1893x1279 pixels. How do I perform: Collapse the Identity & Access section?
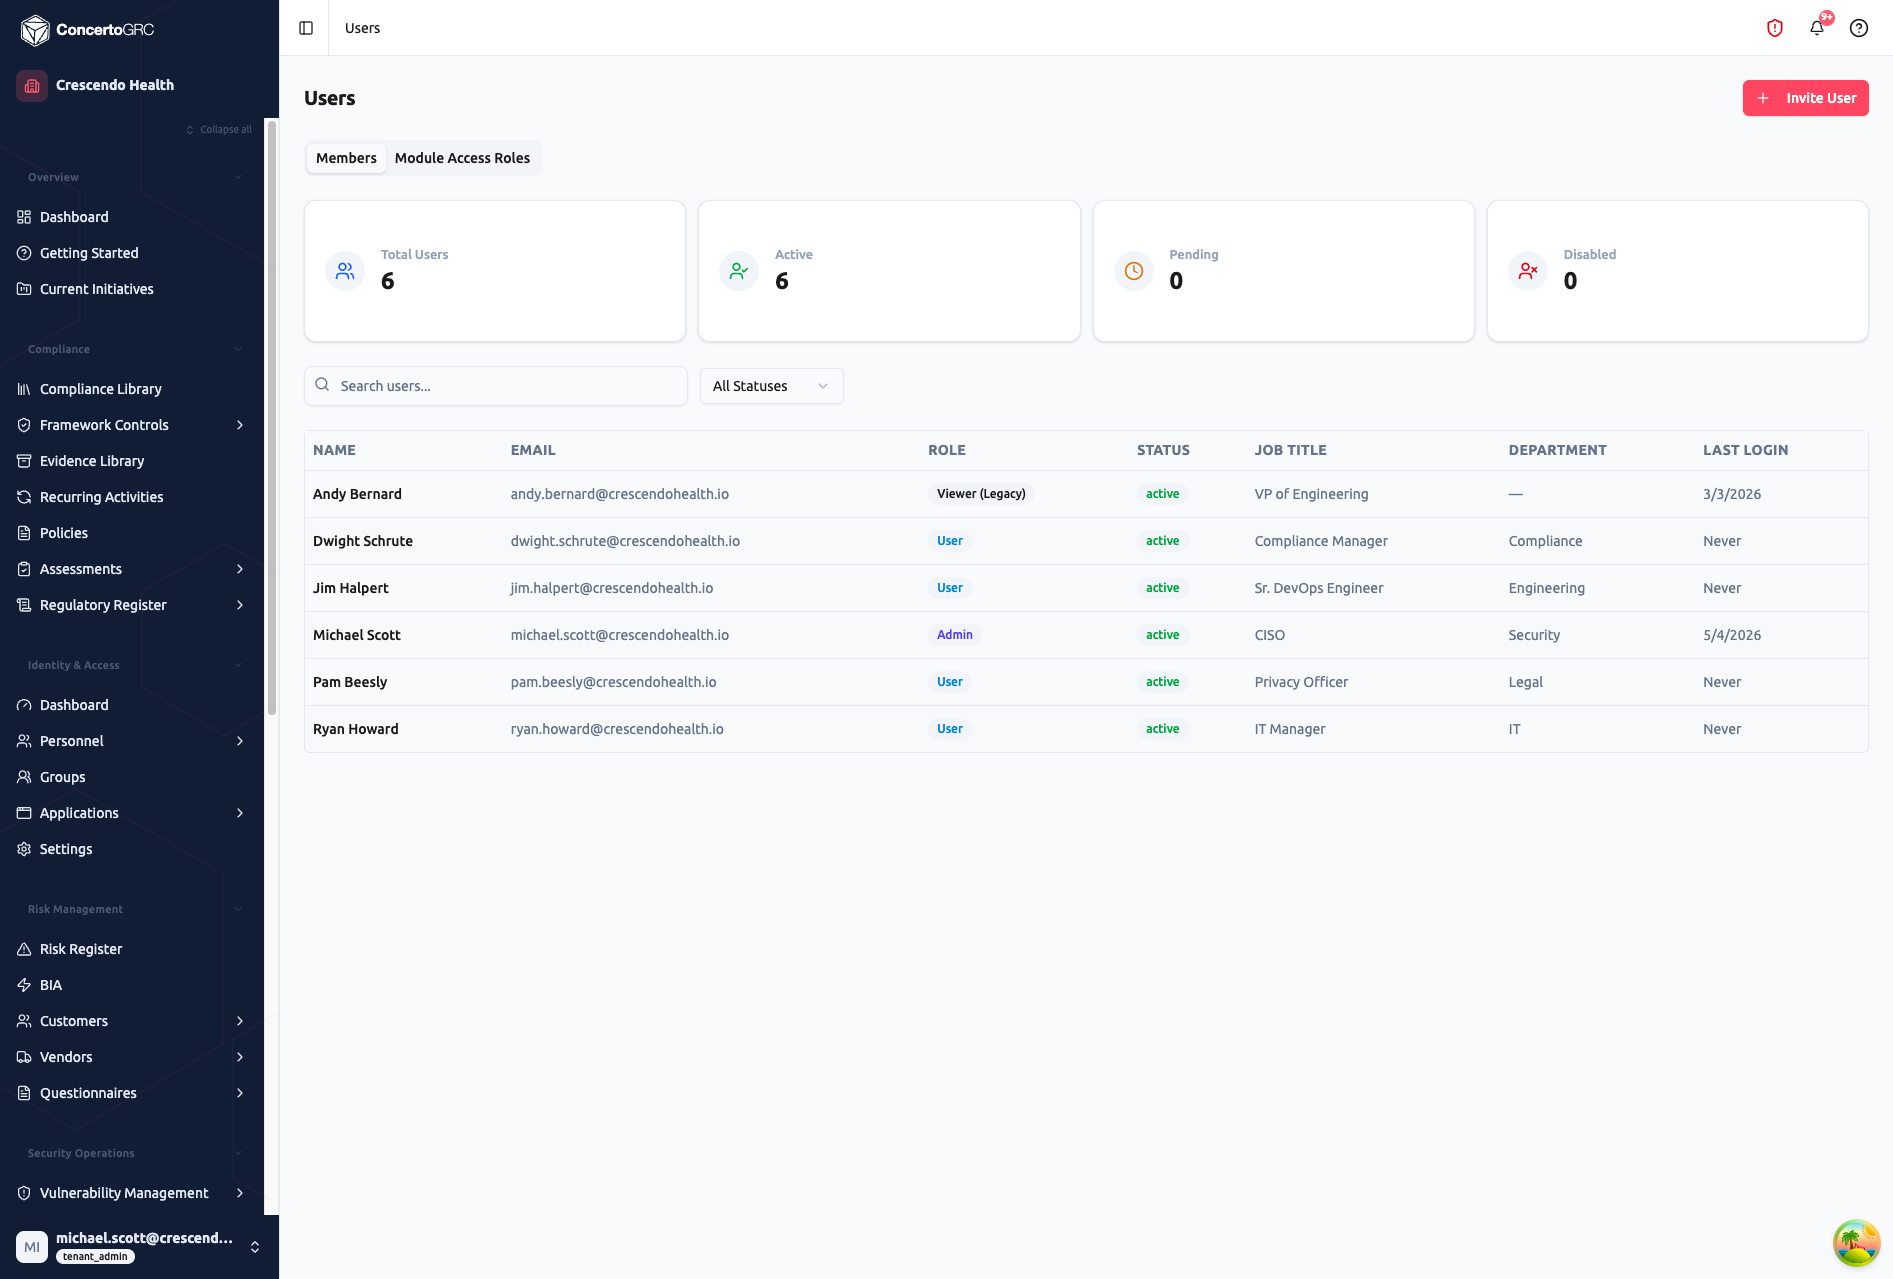[238, 665]
